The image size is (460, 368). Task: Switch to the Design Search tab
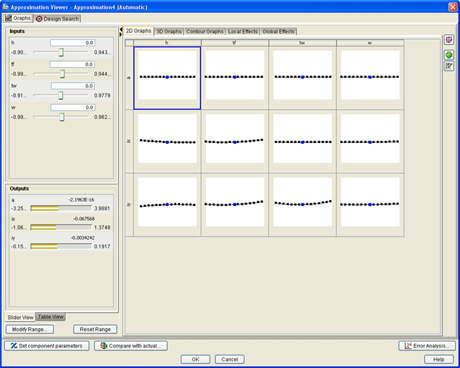pos(57,19)
